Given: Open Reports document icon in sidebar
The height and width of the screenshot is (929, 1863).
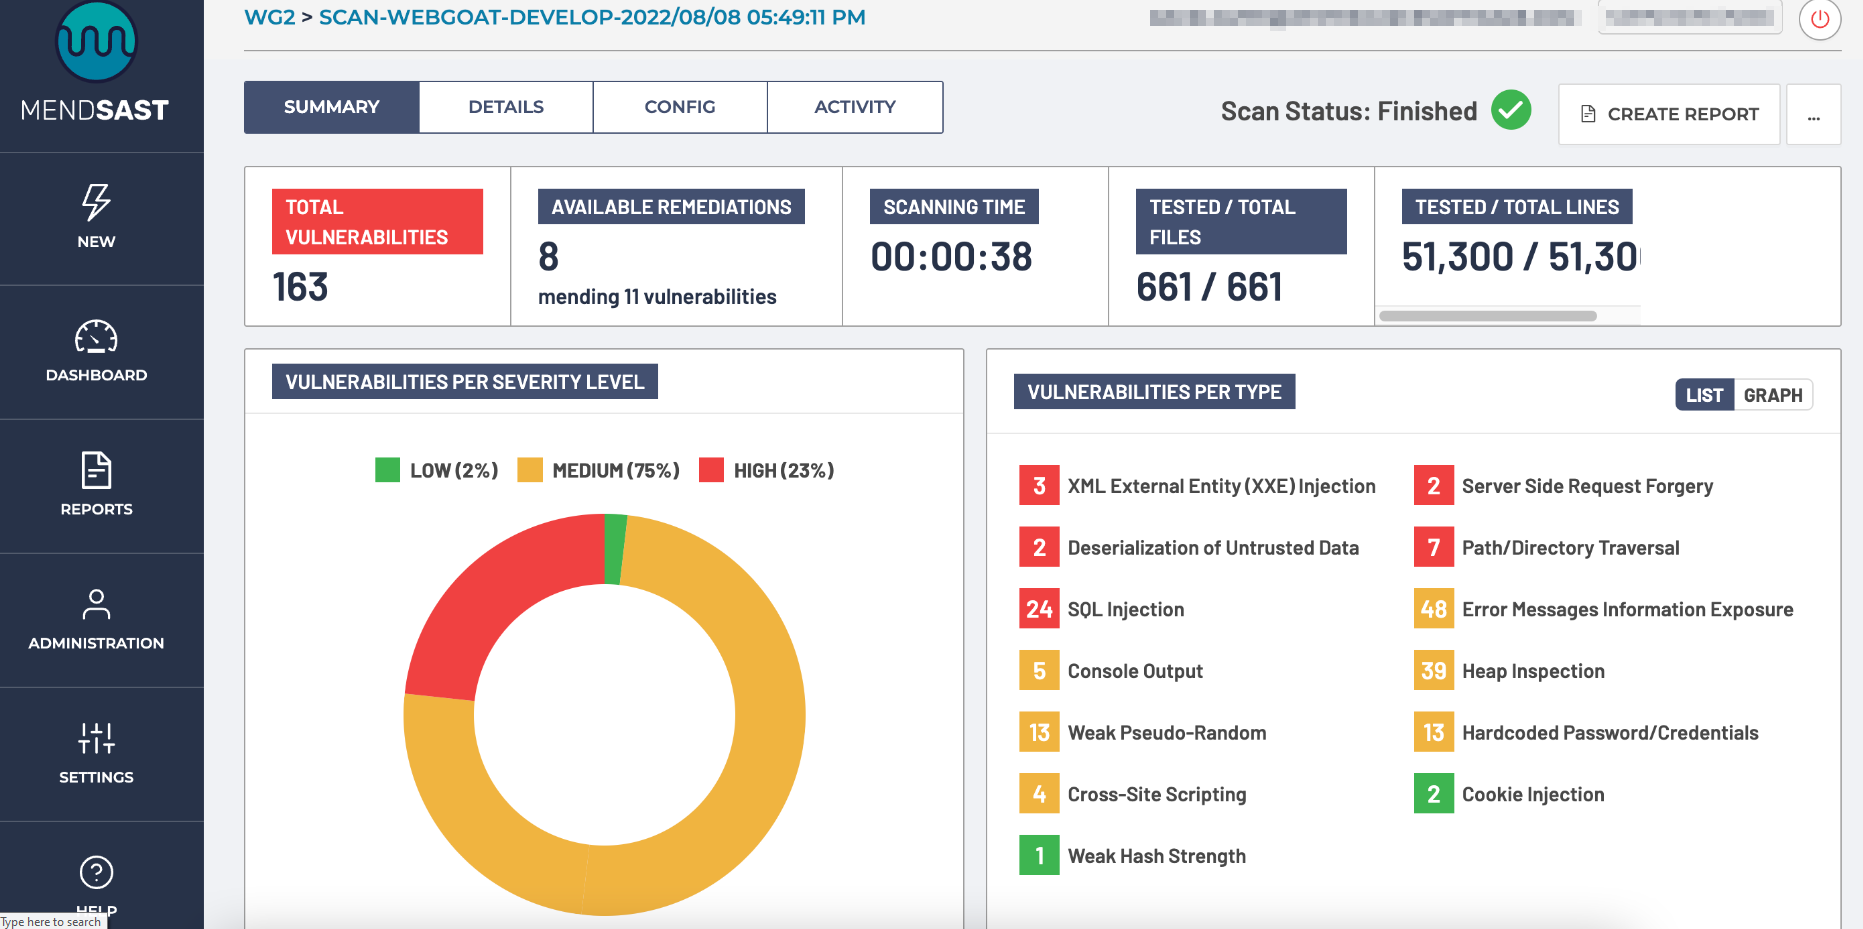Looking at the screenshot, I should click(96, 471).
